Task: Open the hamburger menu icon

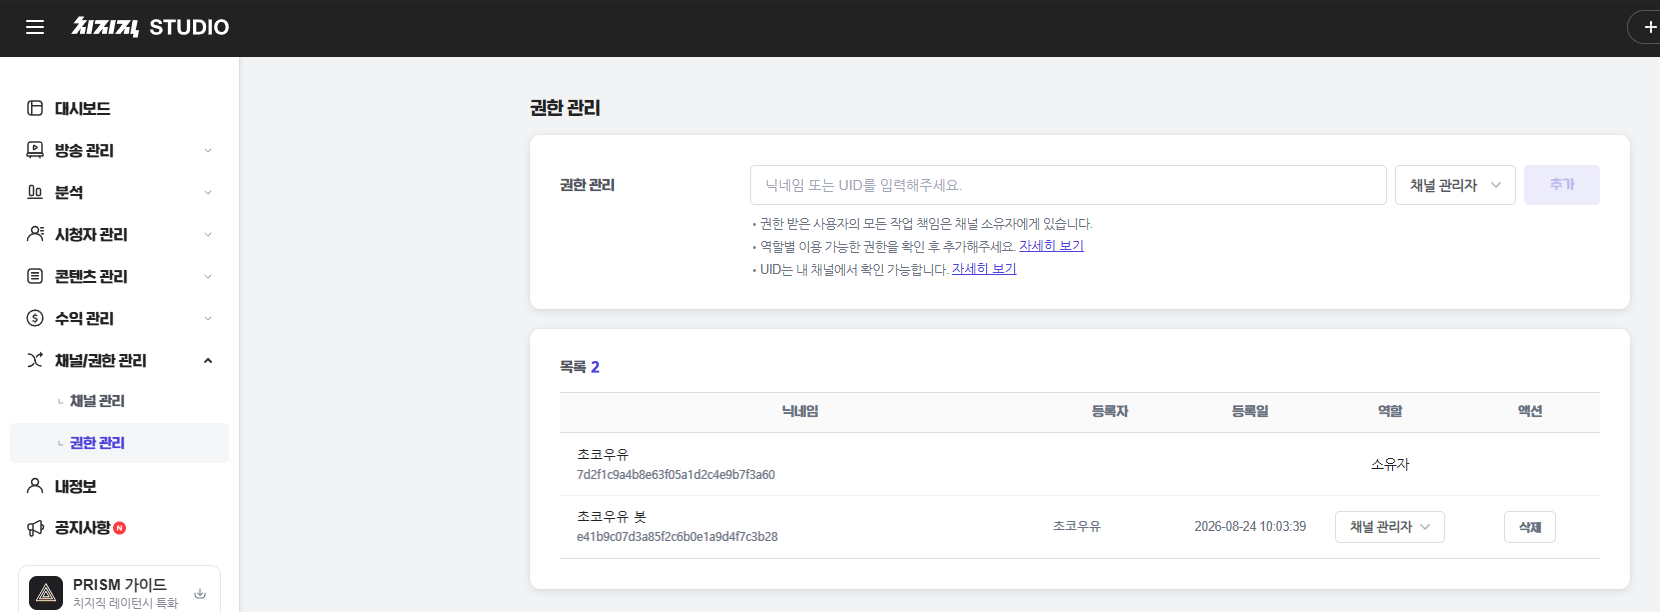Action: [35, 27]
